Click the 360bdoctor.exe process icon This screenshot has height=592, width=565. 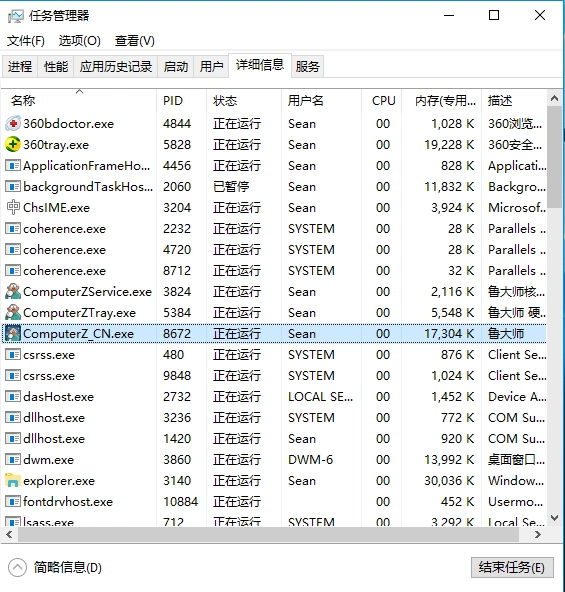(x=13, y=123)
